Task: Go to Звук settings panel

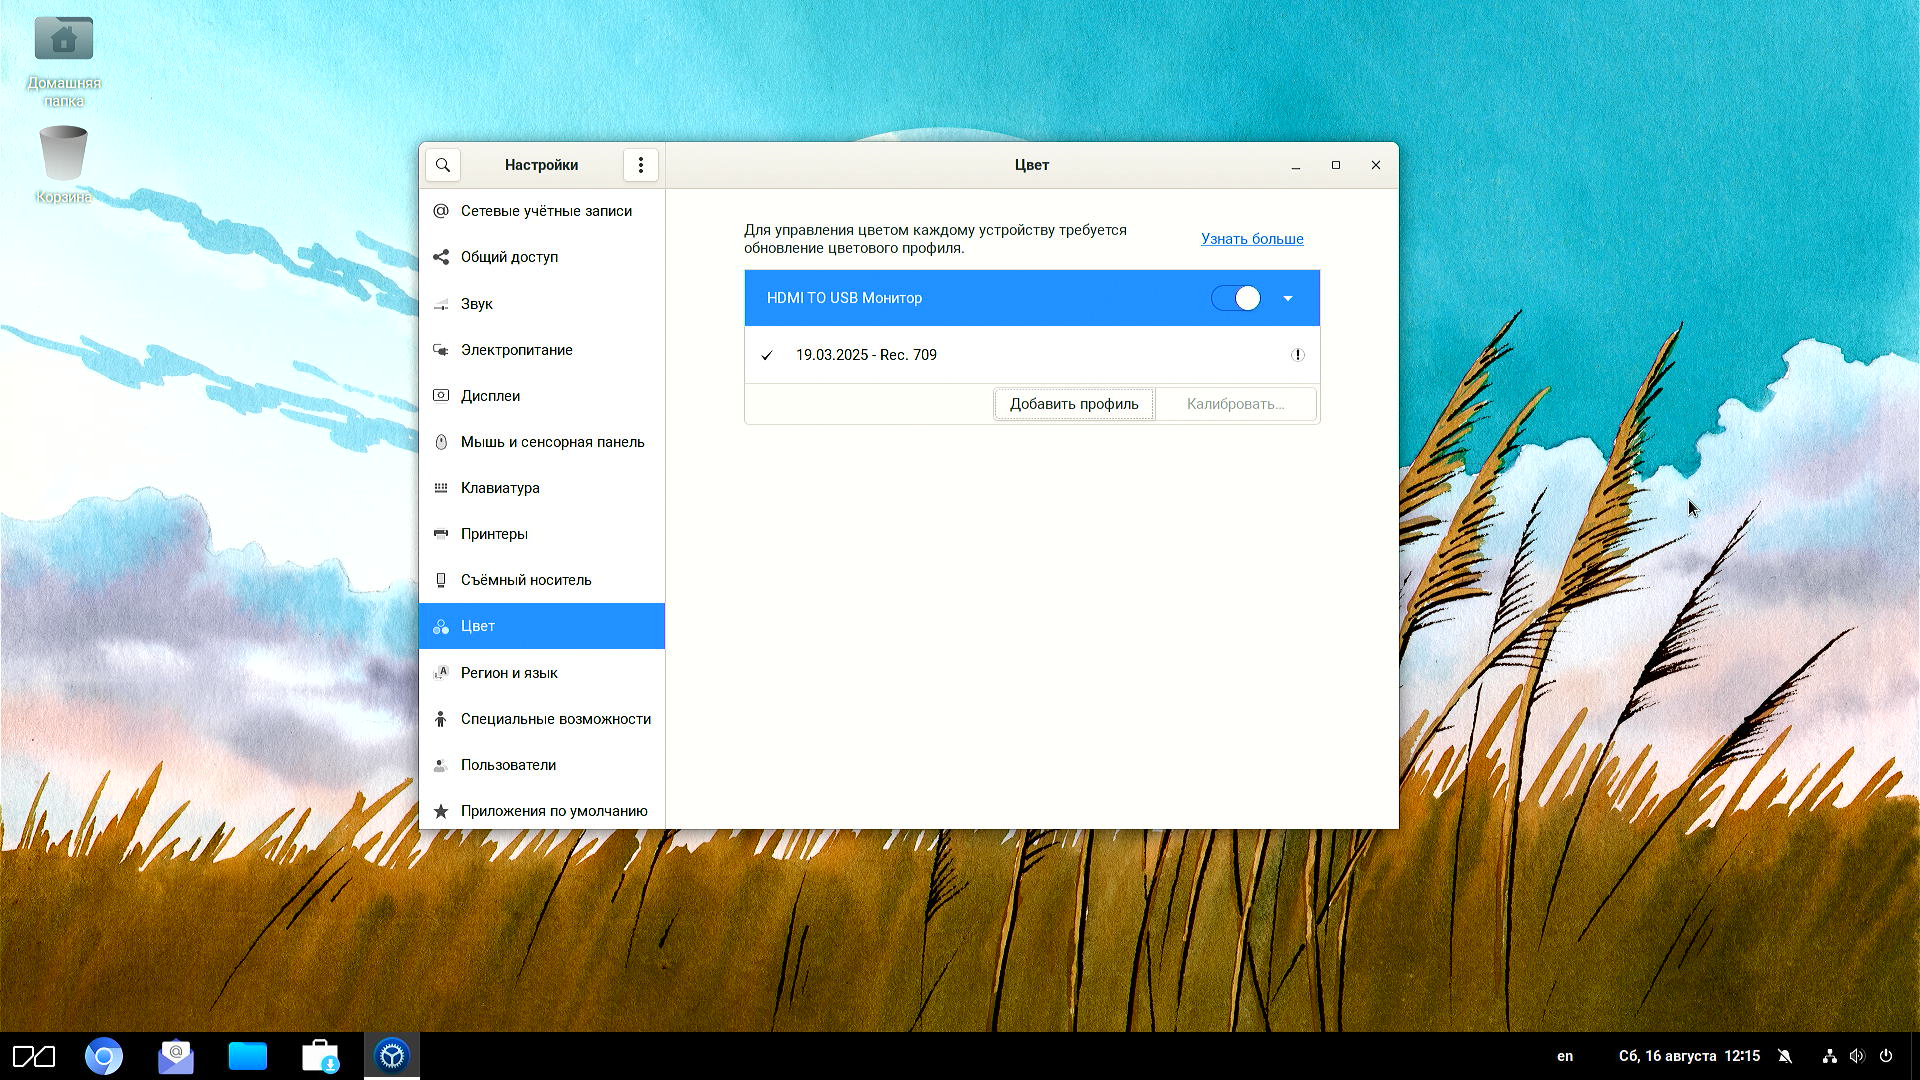Action: [x=477, y=304]
